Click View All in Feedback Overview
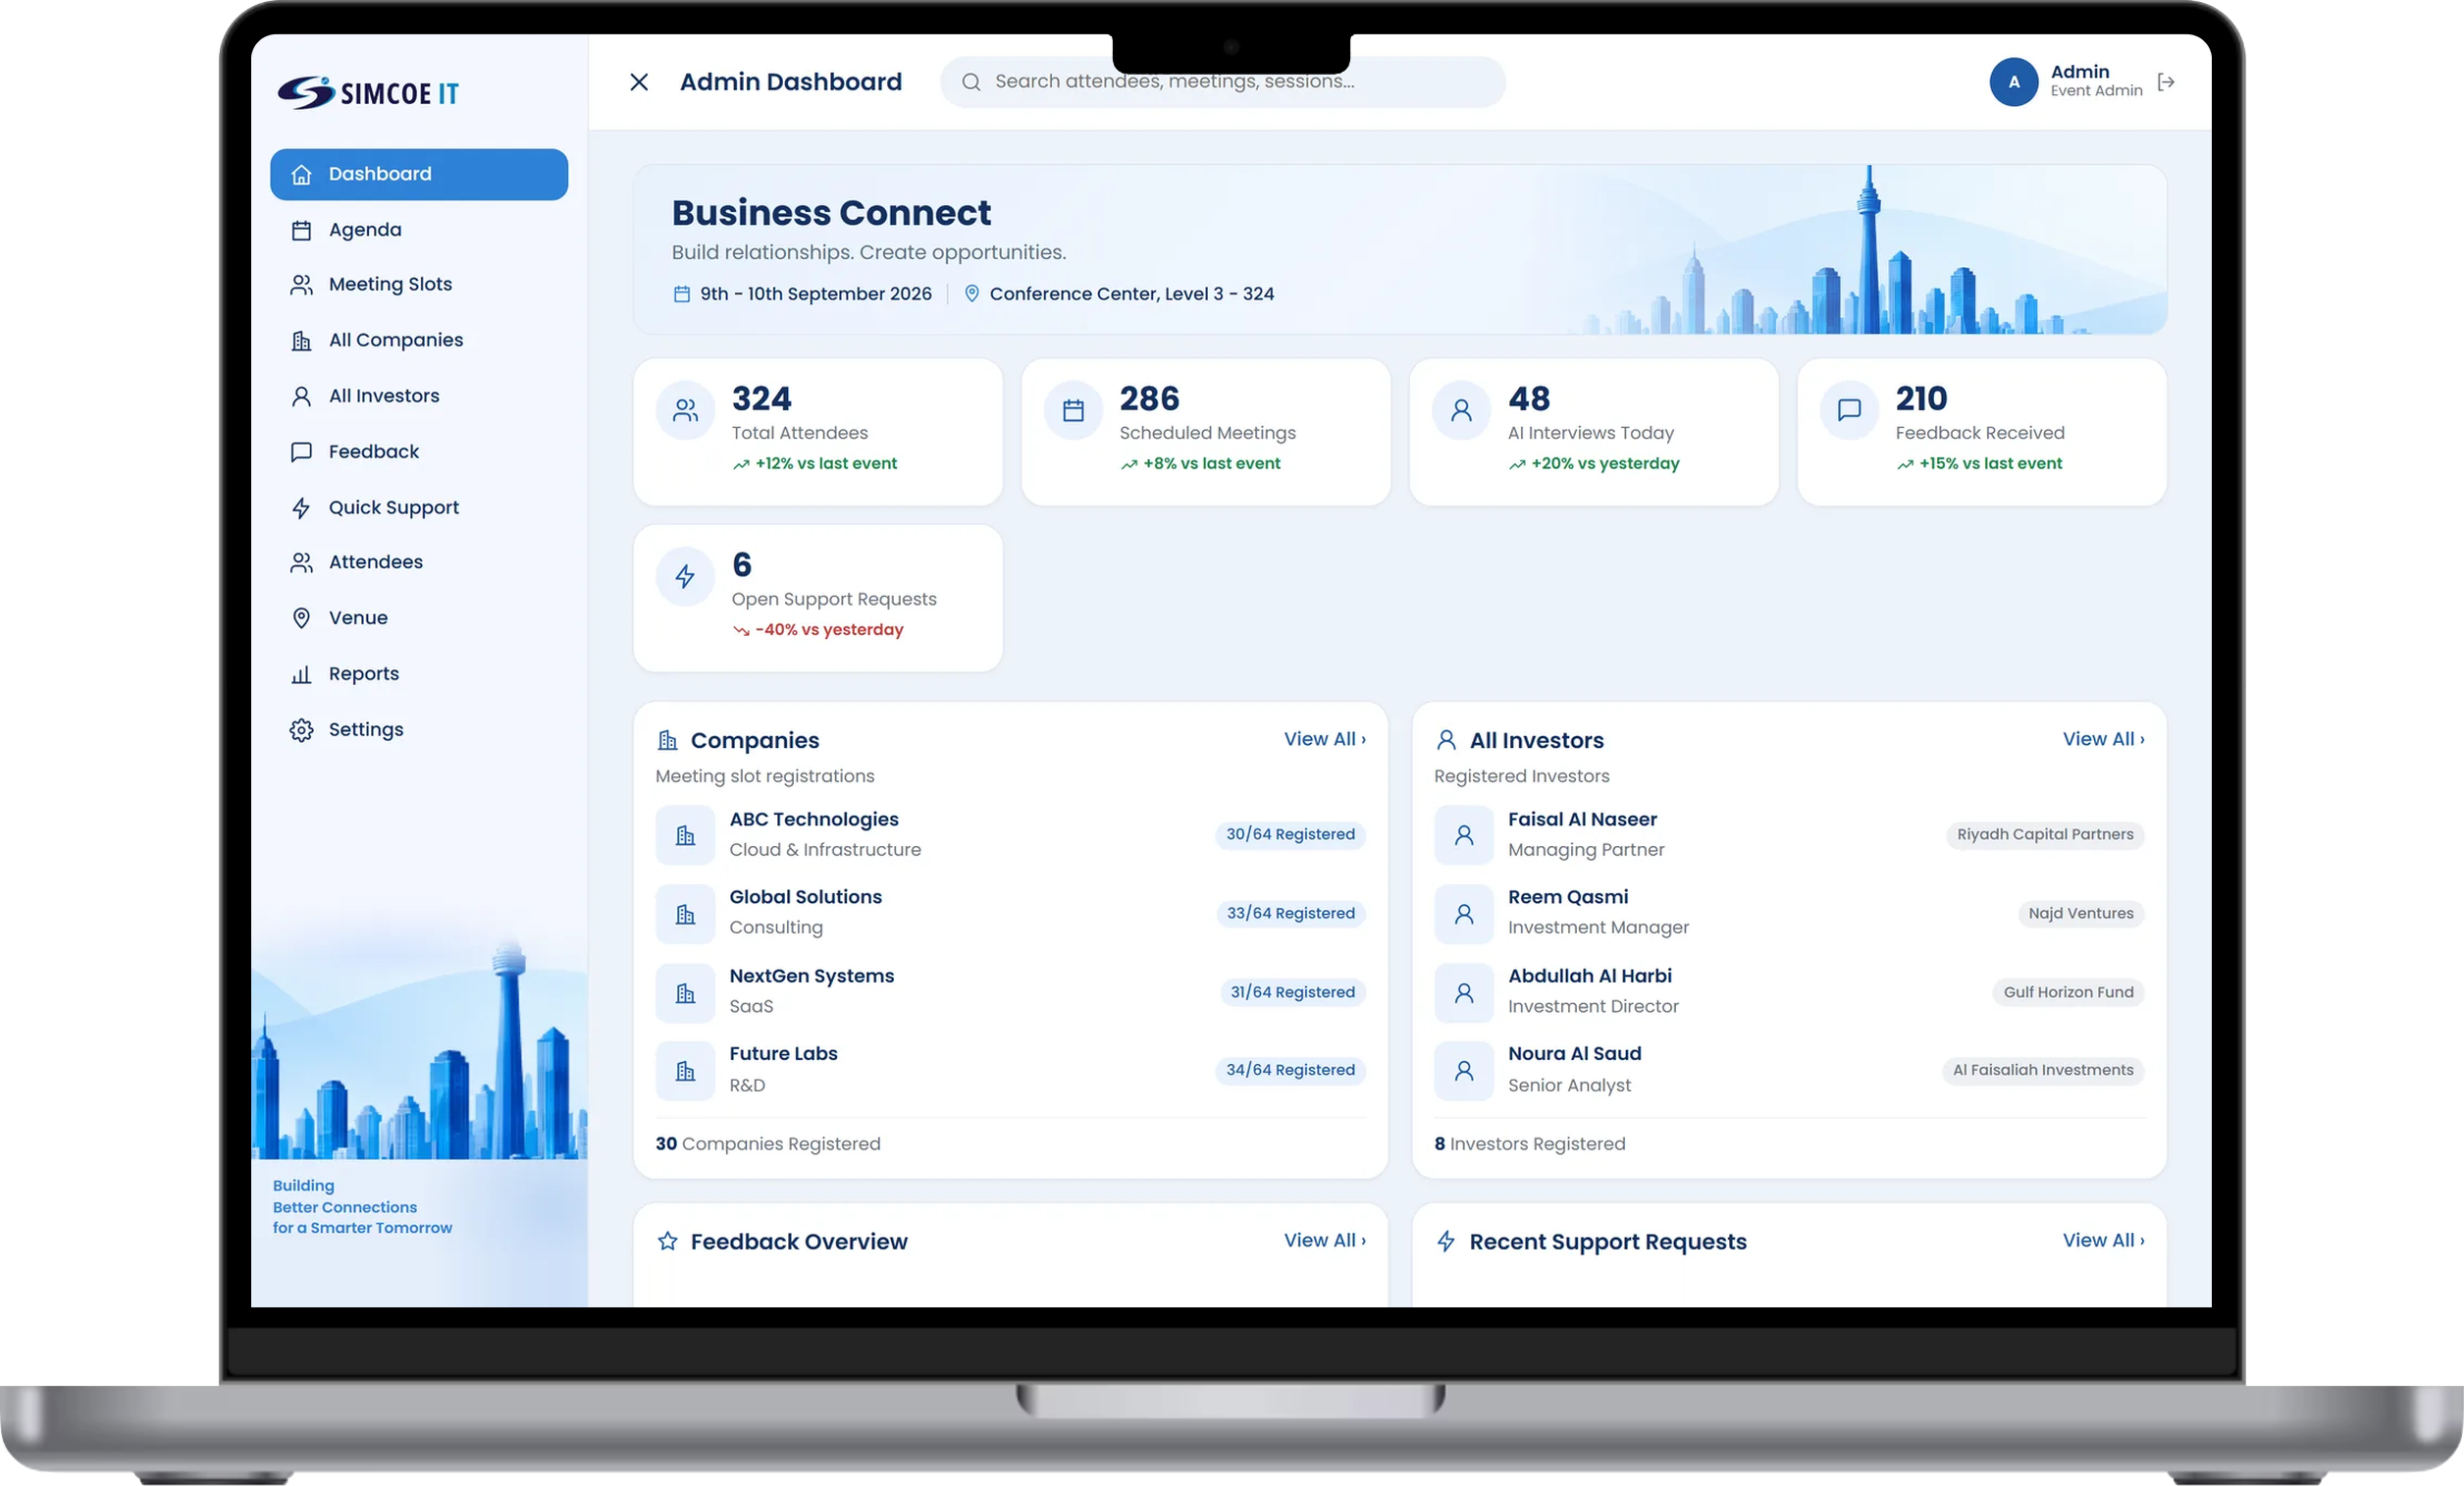 point(1324,1240)
